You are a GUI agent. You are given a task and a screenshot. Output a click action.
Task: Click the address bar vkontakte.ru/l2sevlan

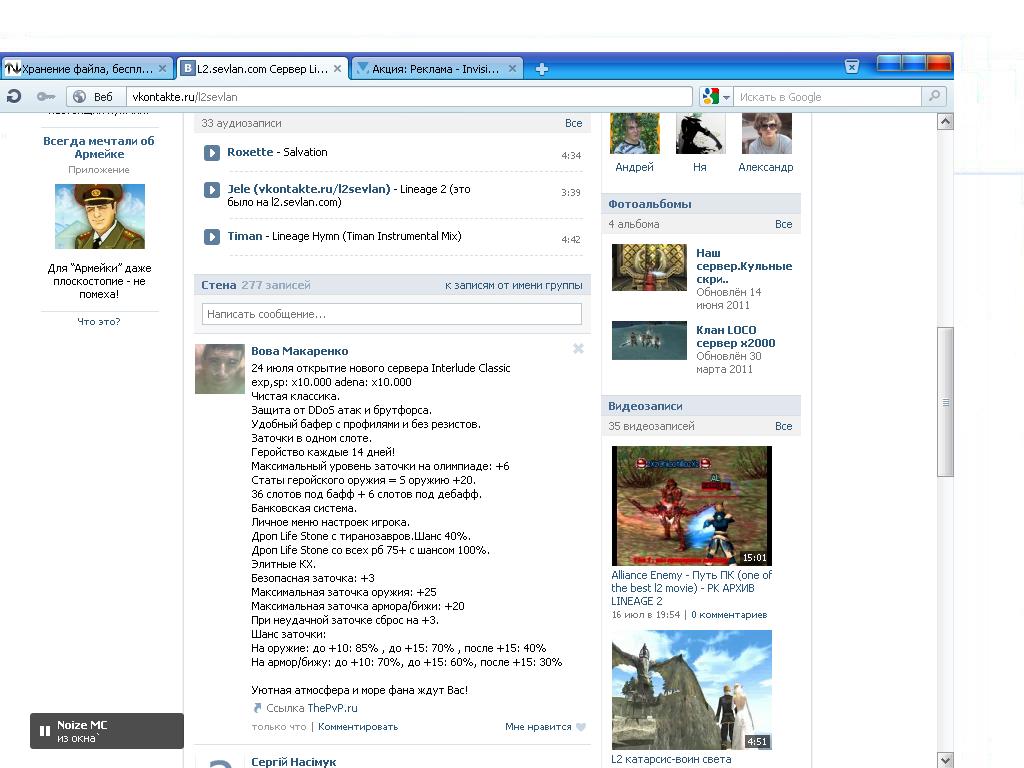tap(409, 97)
